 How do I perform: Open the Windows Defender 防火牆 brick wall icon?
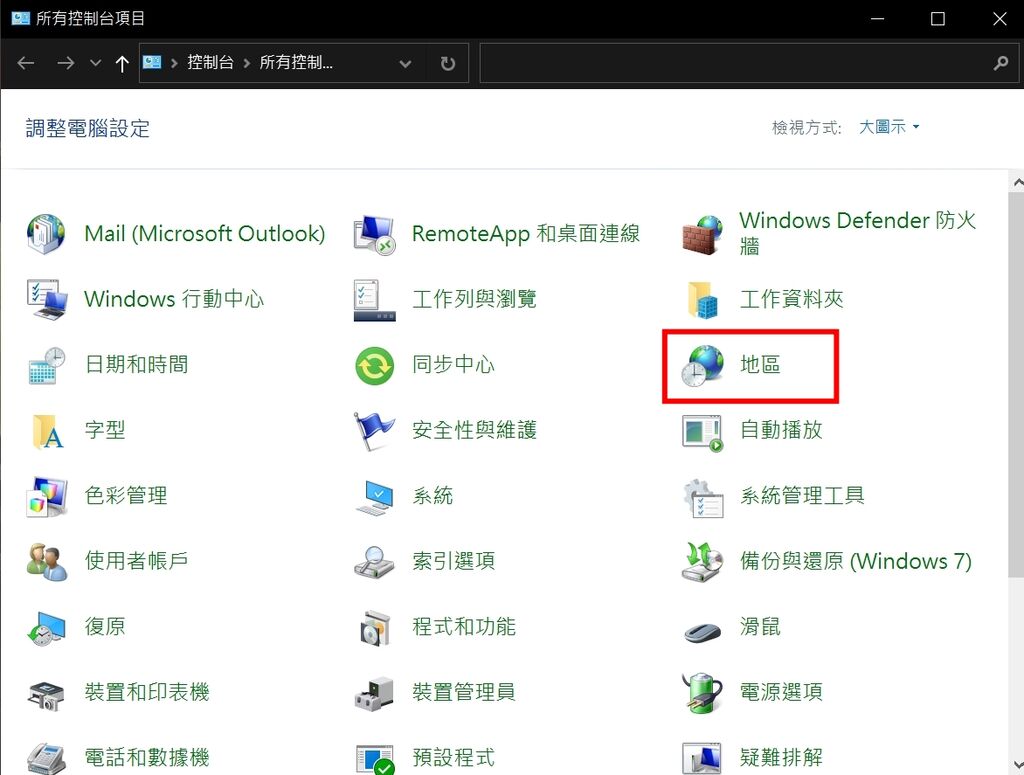coord(702,234)
